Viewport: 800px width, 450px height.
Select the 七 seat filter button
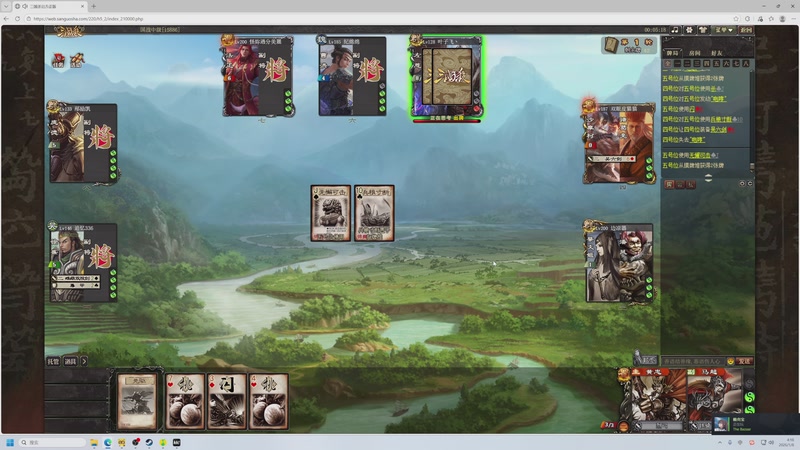click(736, 63)
